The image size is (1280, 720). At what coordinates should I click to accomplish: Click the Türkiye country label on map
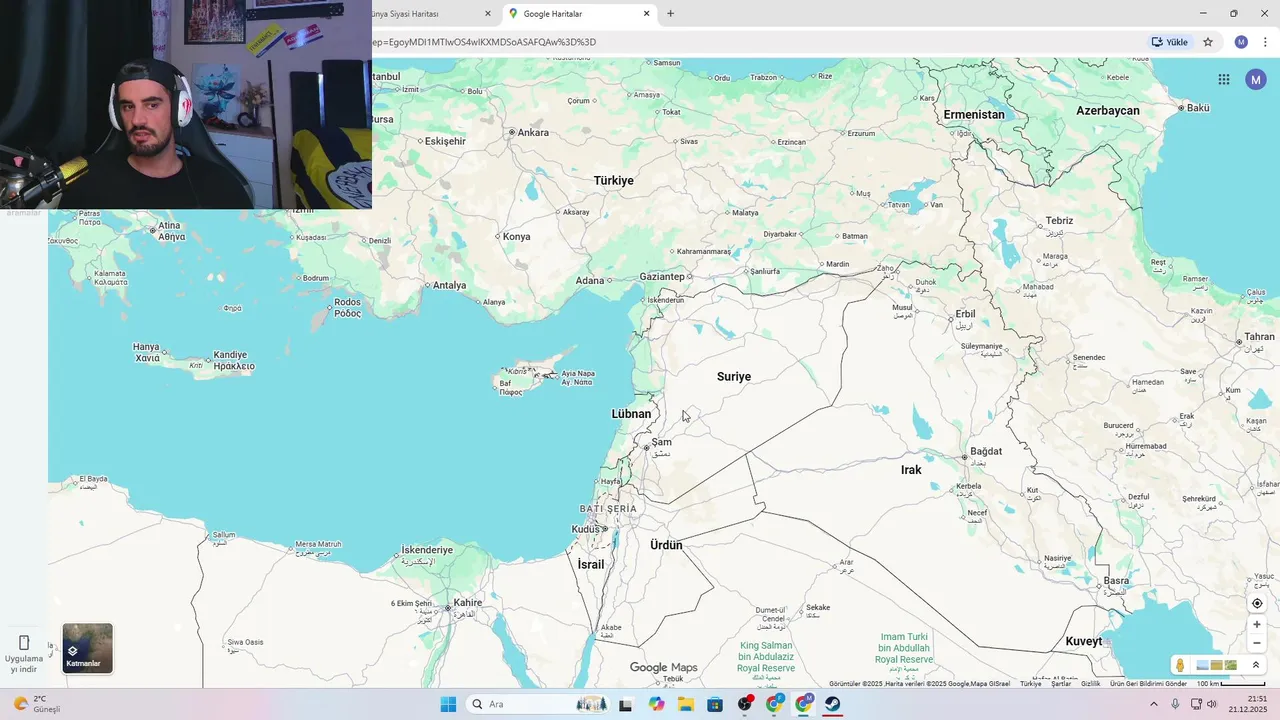[614, 181]
